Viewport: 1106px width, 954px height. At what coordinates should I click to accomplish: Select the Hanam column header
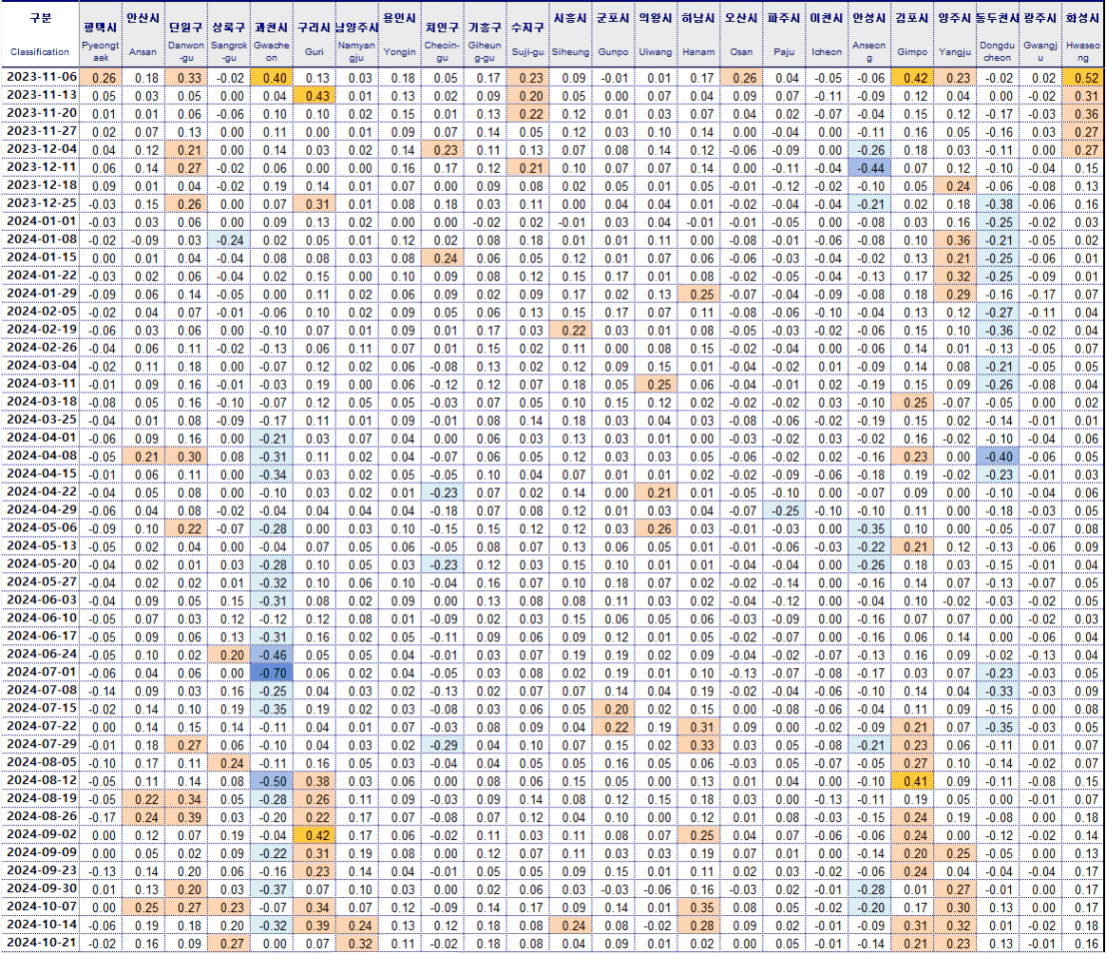698,34
